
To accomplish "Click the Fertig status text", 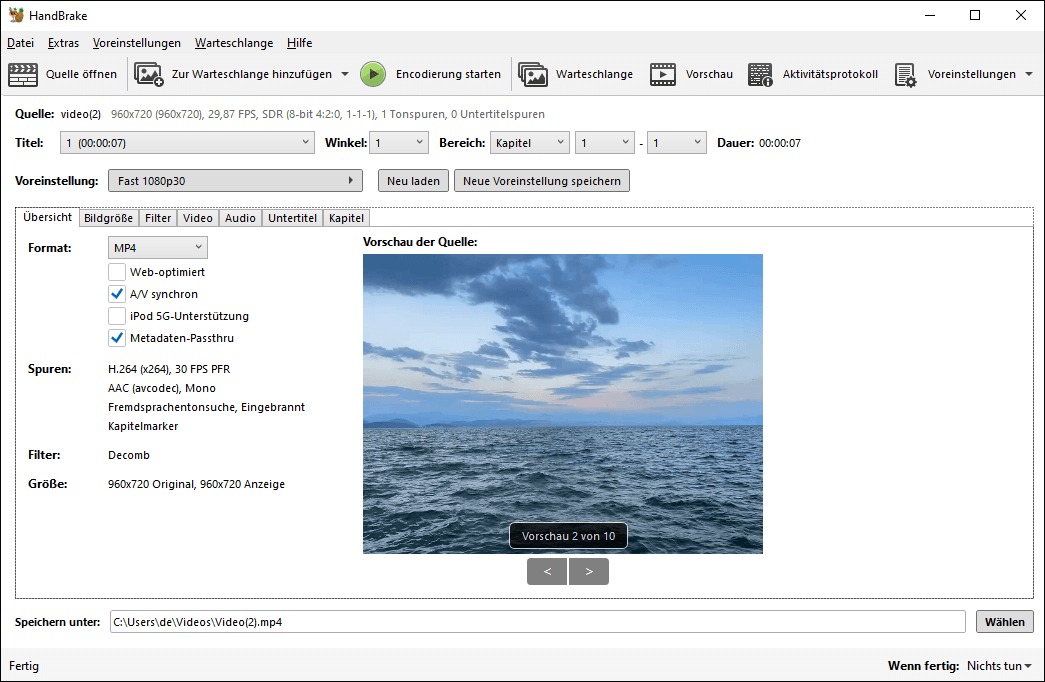I will point(24,665).
